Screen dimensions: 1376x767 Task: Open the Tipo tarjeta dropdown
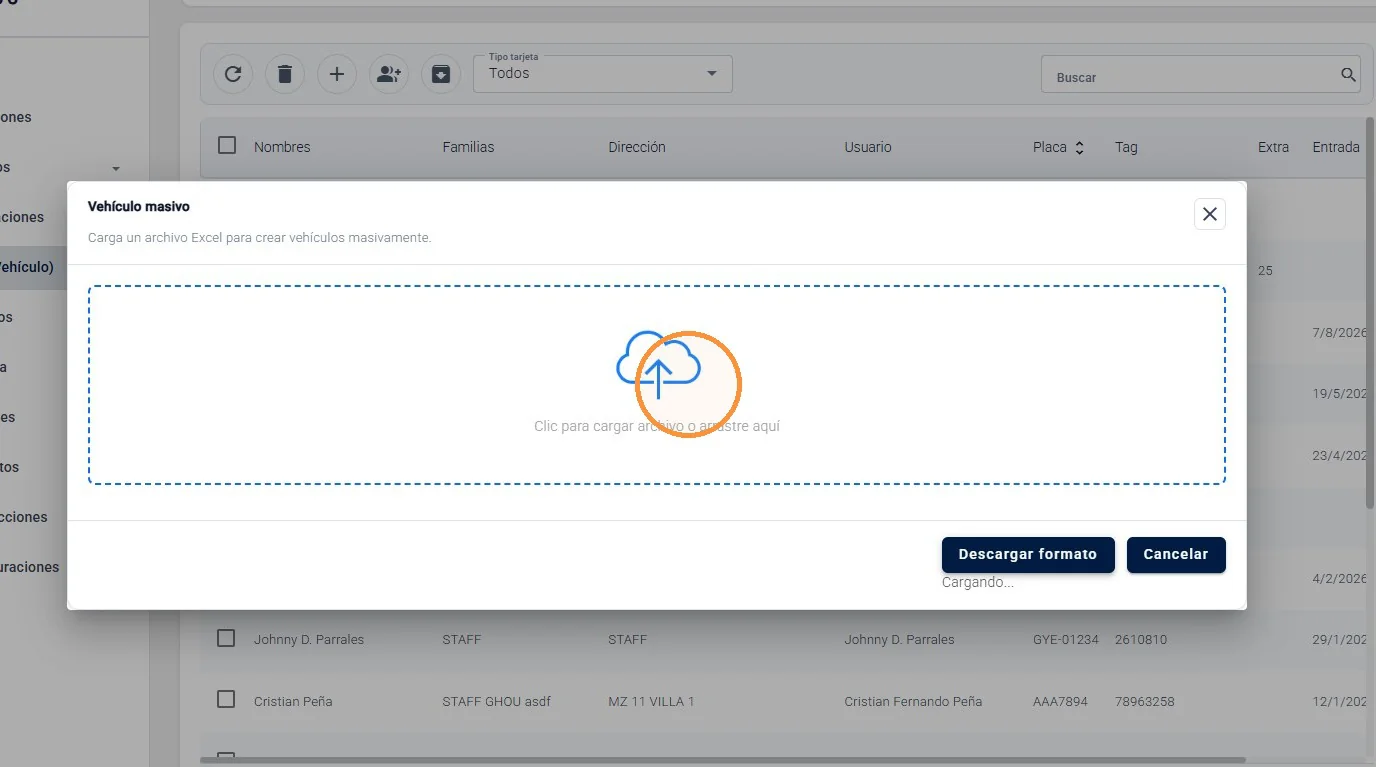pos(603,74)
